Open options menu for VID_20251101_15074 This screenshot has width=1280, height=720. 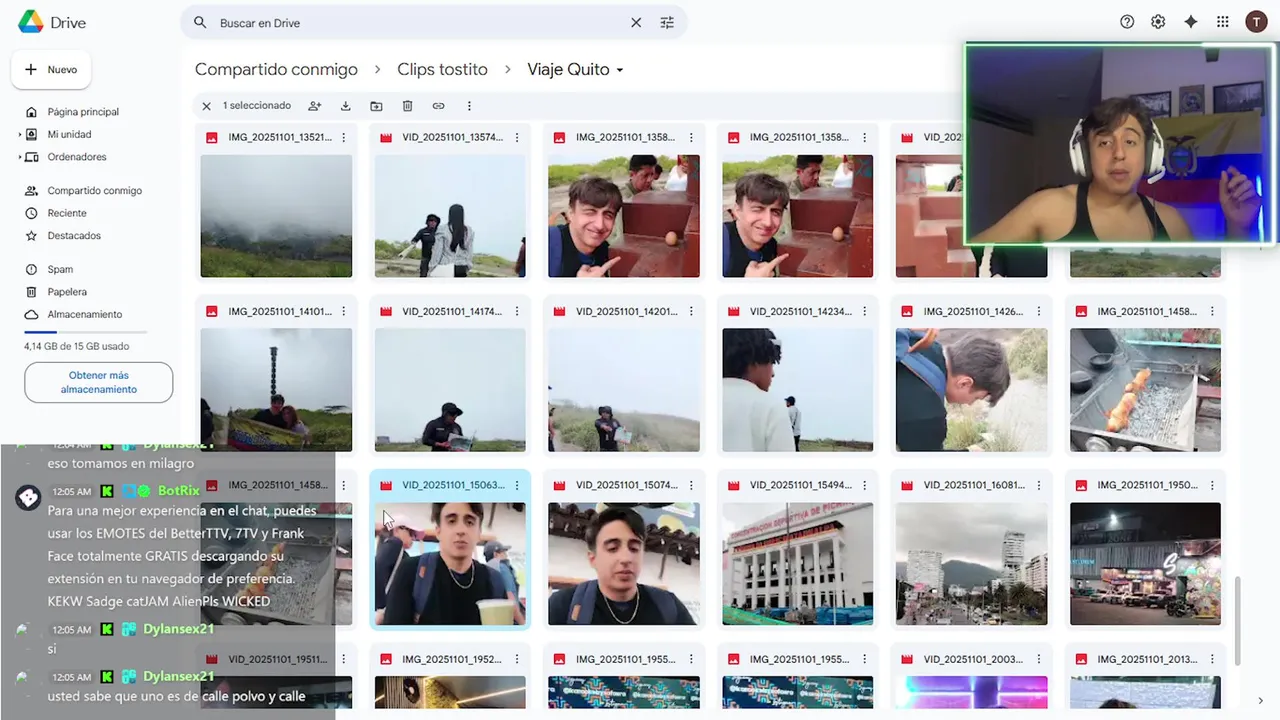(691, 486)
